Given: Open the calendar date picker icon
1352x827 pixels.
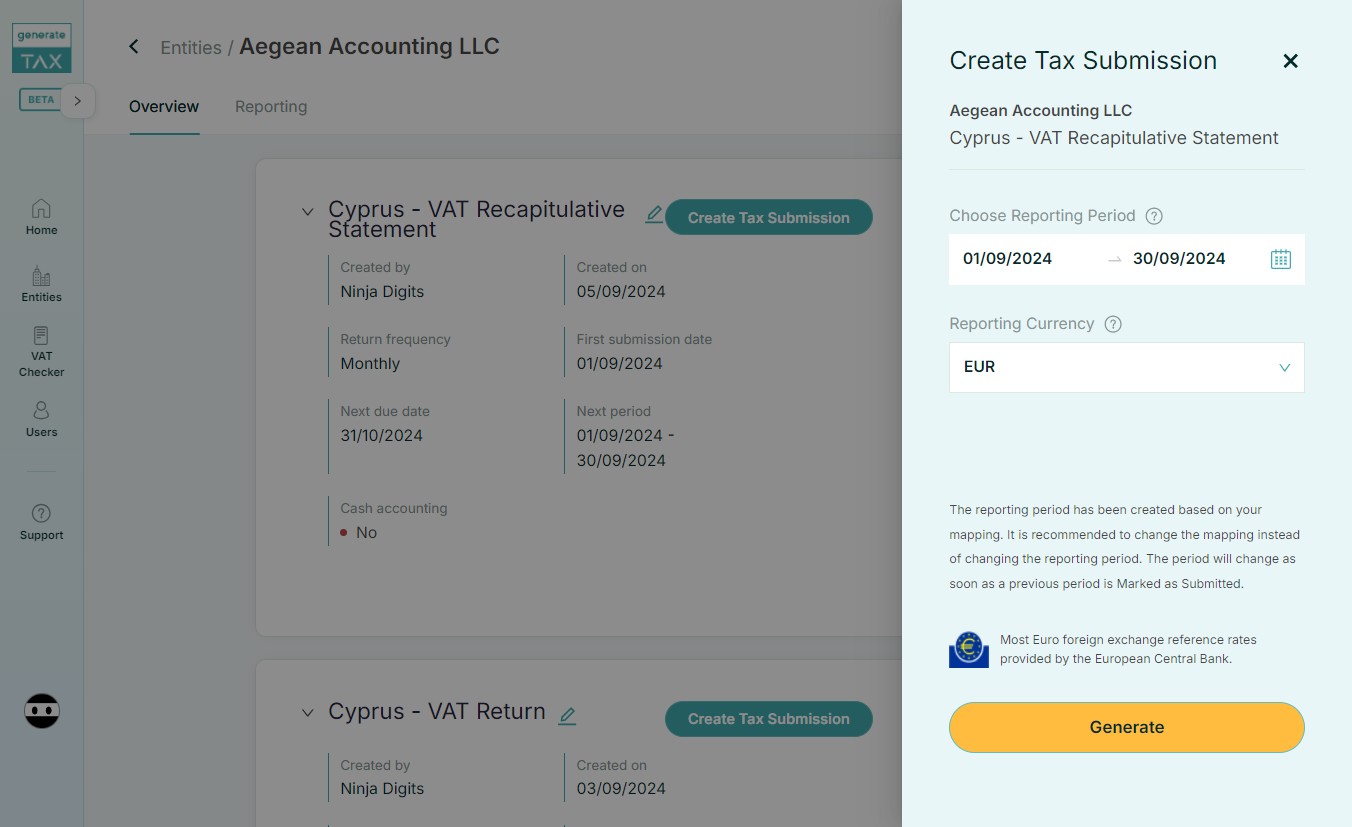Looking at the screenshot, I should pos(1280,259).
